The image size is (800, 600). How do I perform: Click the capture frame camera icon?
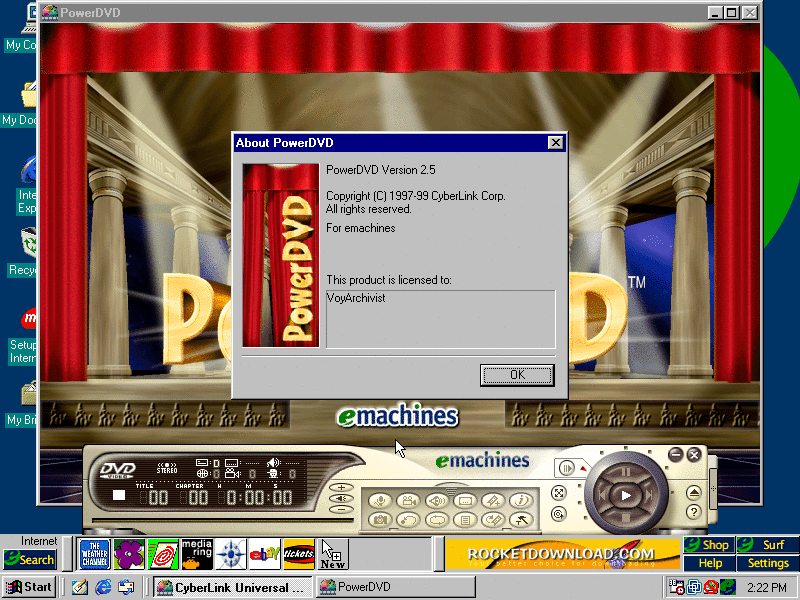(x=380, y=519)
